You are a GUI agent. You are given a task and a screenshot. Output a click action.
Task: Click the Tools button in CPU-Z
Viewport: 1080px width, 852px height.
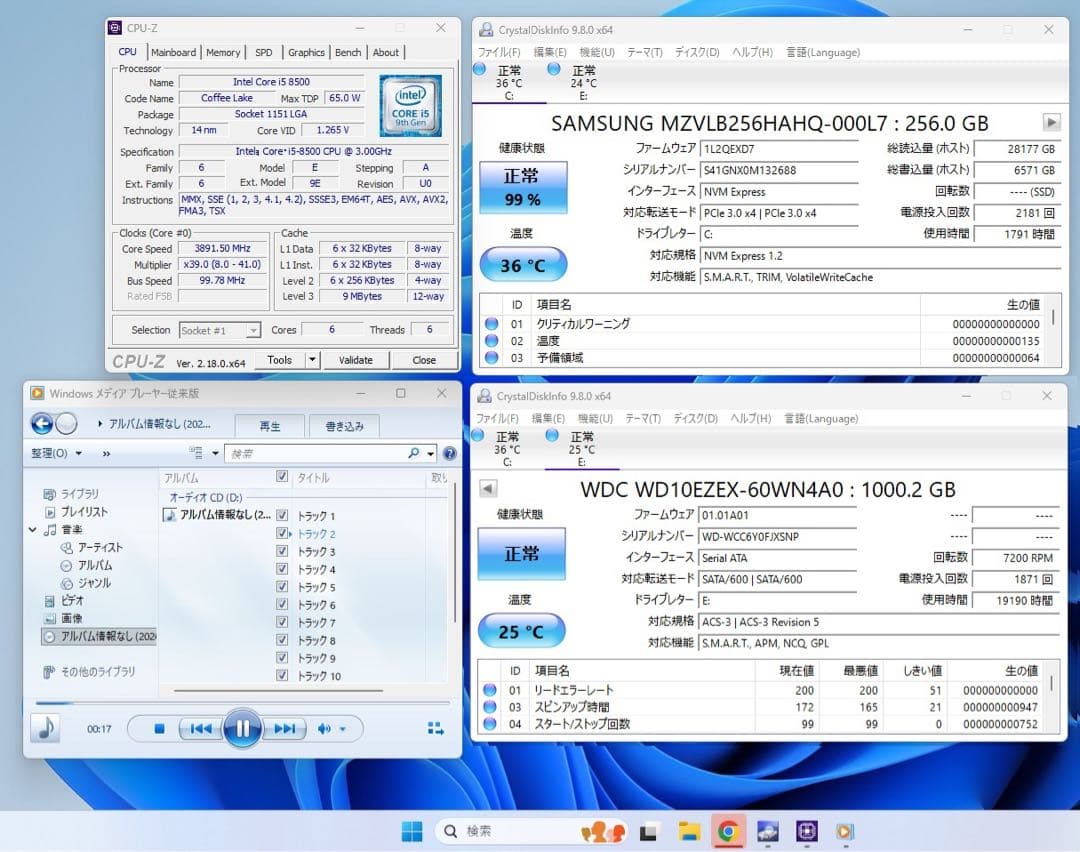(x=280, y=360)
